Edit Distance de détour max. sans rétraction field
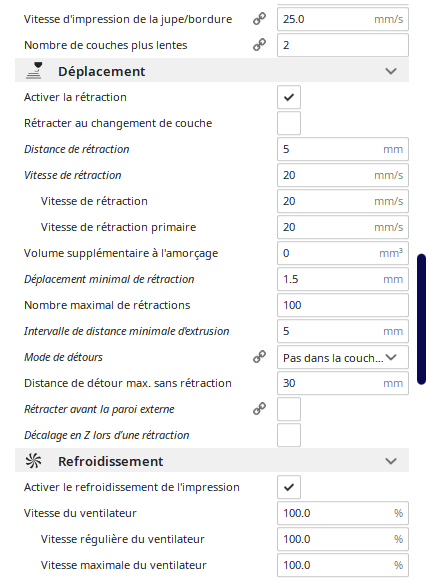 tap(343, 383)
